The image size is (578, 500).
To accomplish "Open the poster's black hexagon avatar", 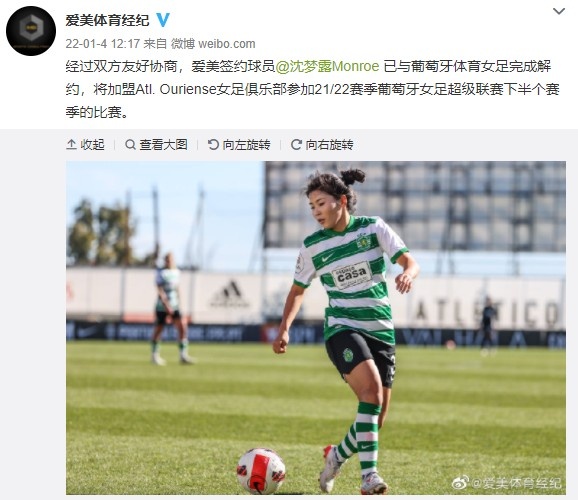I will tap(31, 31).
